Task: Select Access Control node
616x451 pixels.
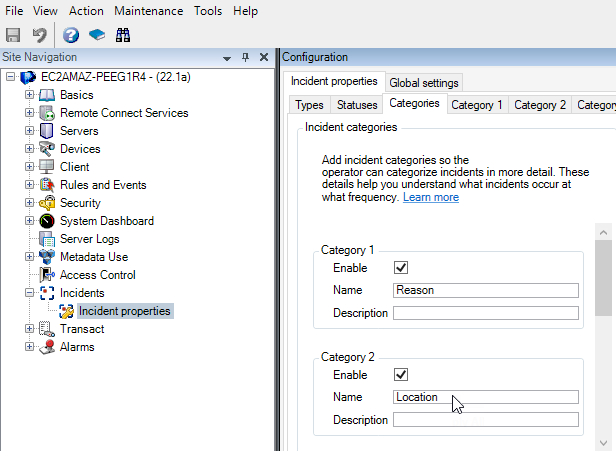Action: [97, 275]
